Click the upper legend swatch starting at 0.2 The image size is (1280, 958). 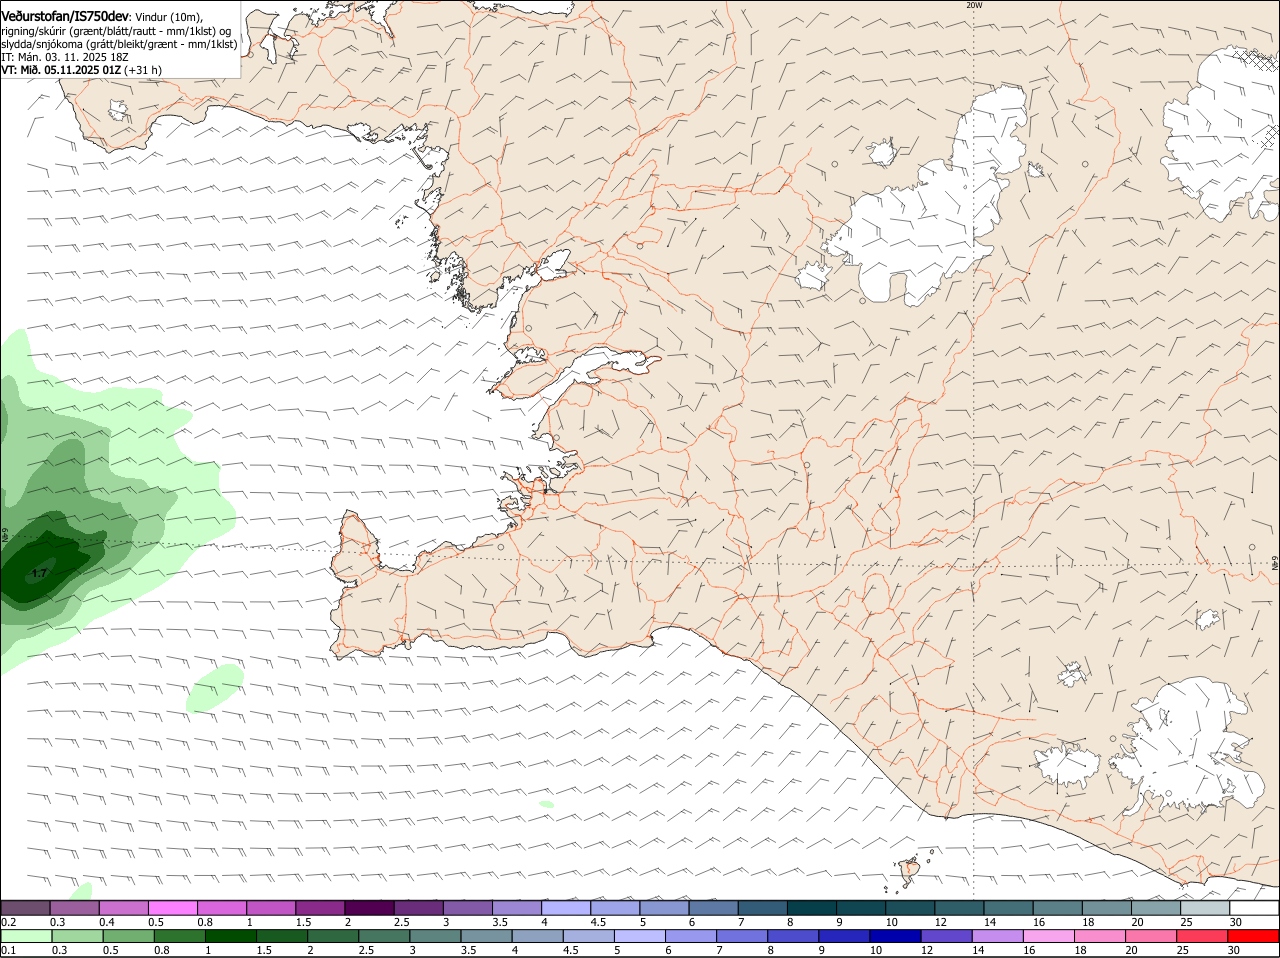click(x=25, y=908)
